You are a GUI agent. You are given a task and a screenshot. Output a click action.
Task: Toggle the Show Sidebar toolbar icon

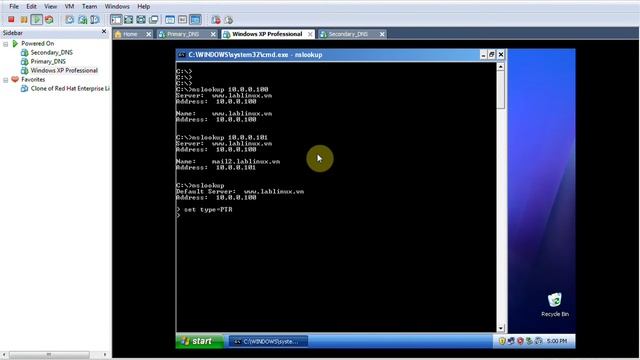pos(116,19)
